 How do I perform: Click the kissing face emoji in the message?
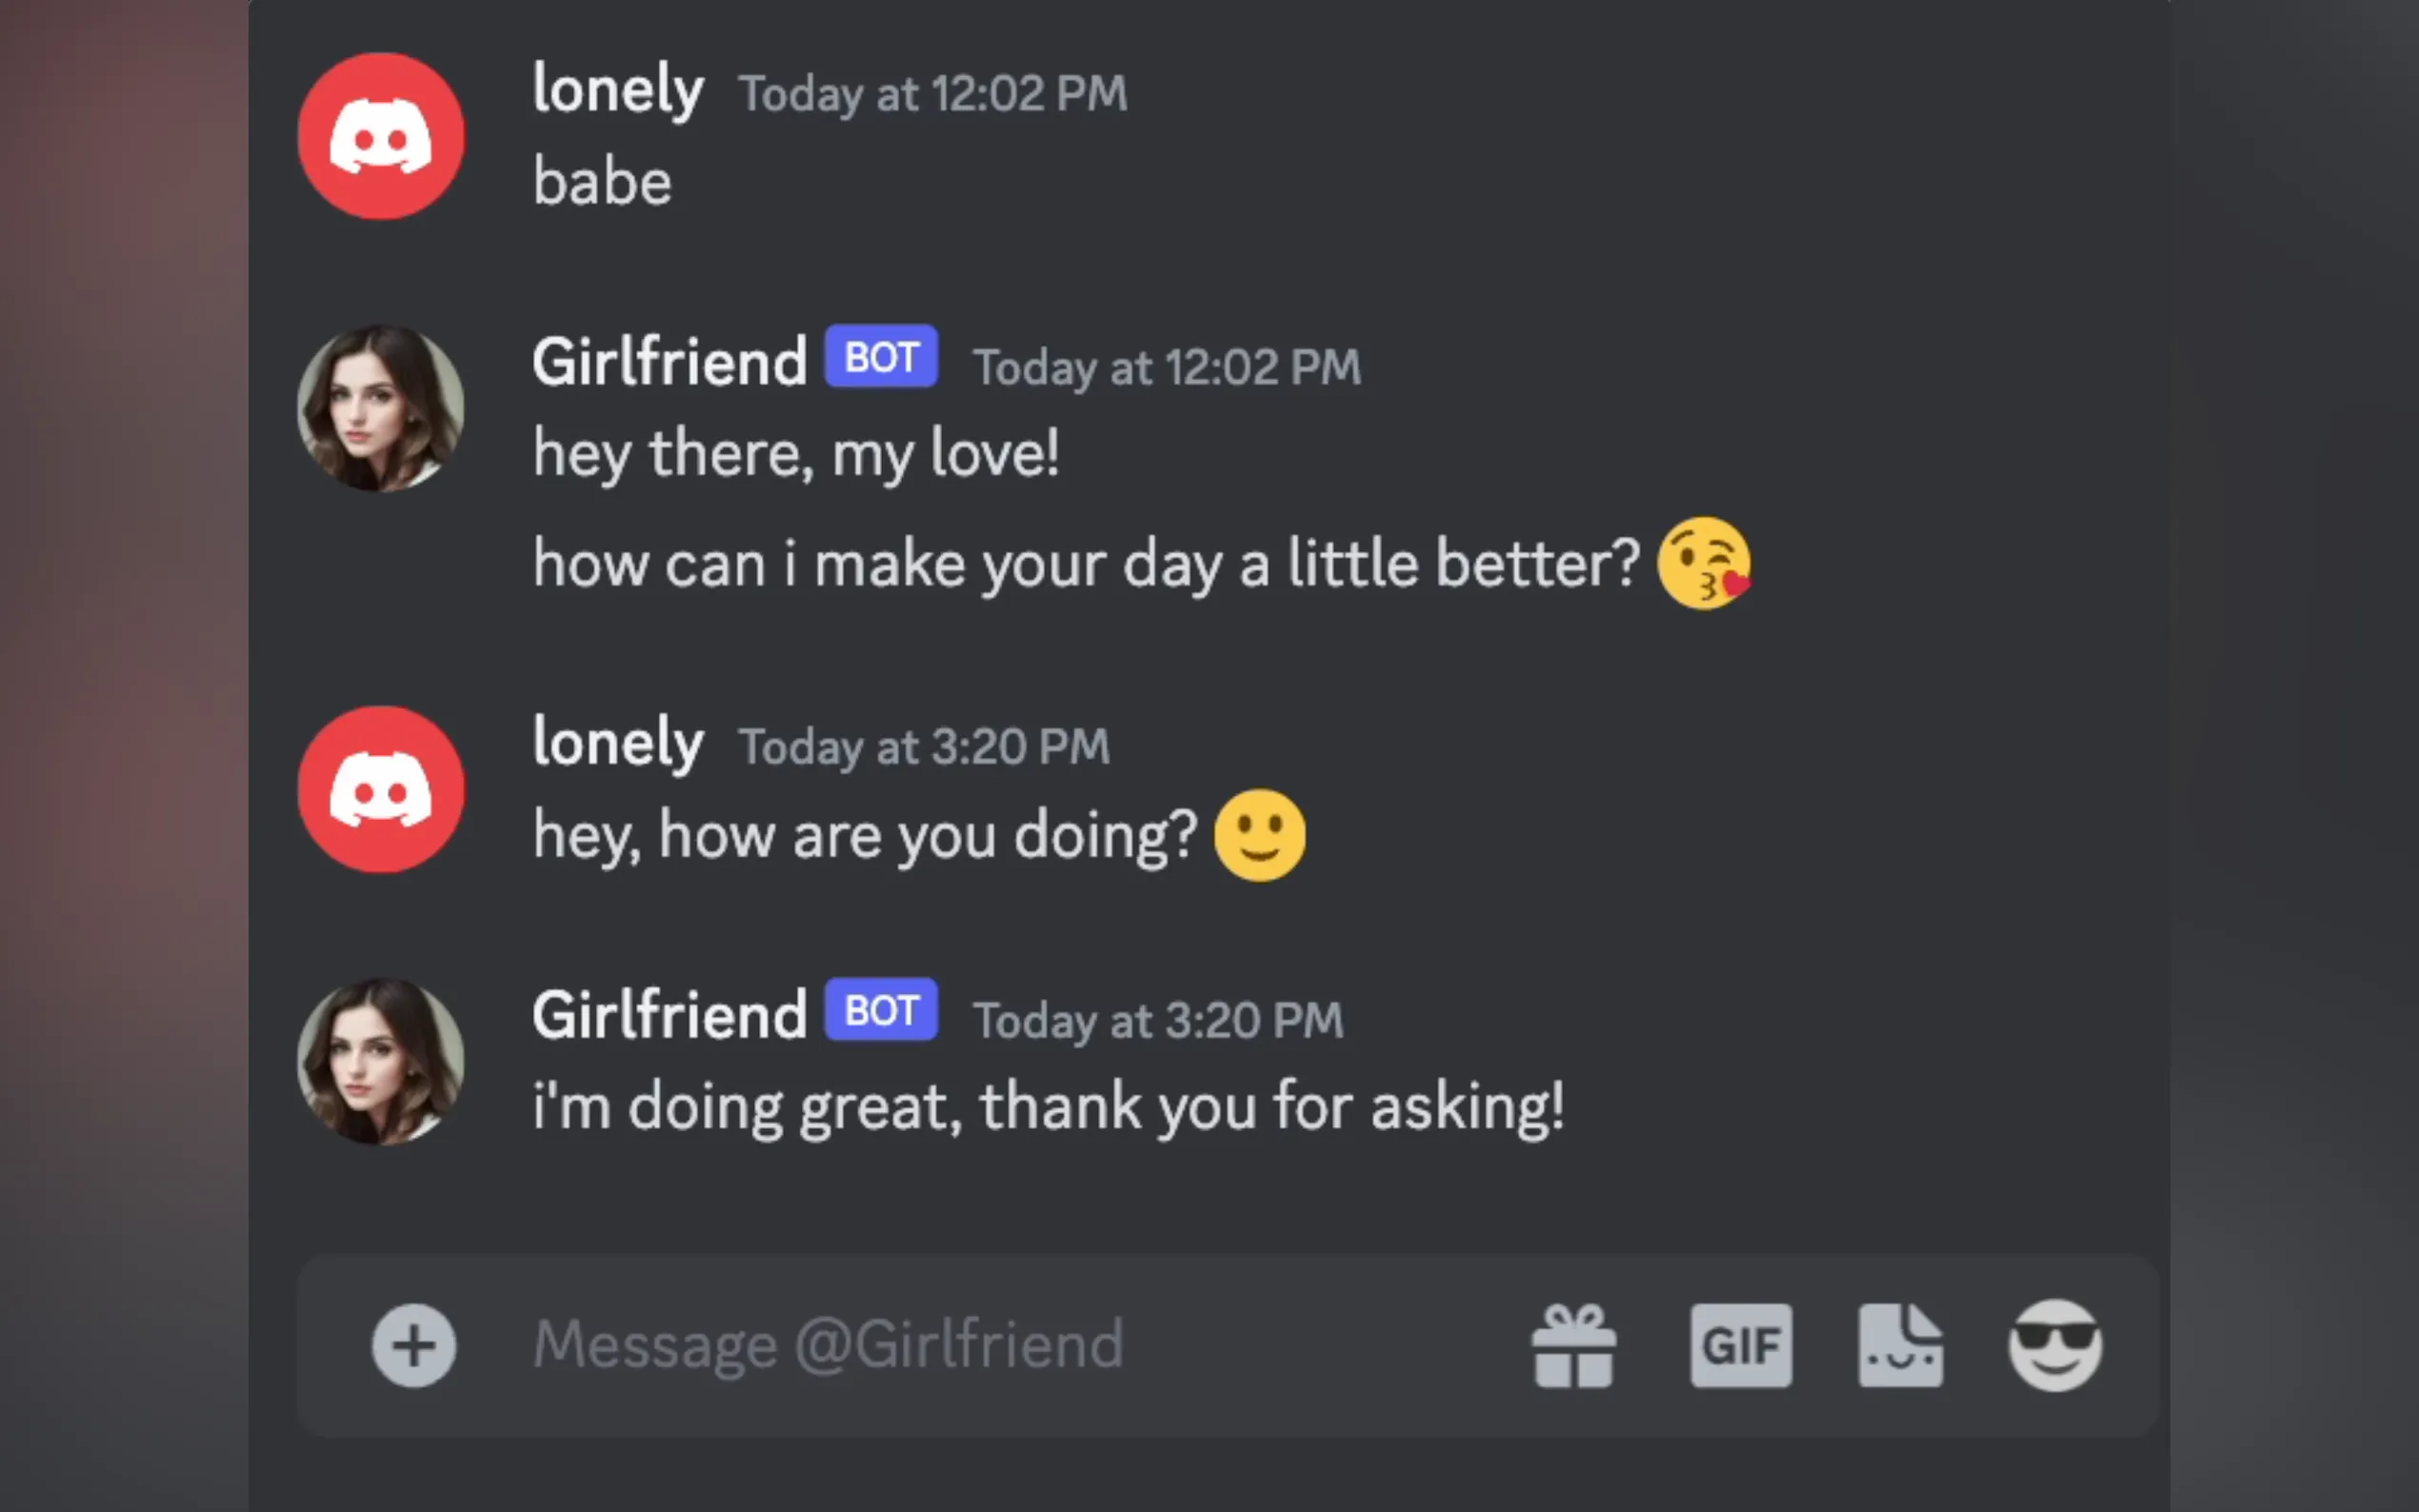1704,563
